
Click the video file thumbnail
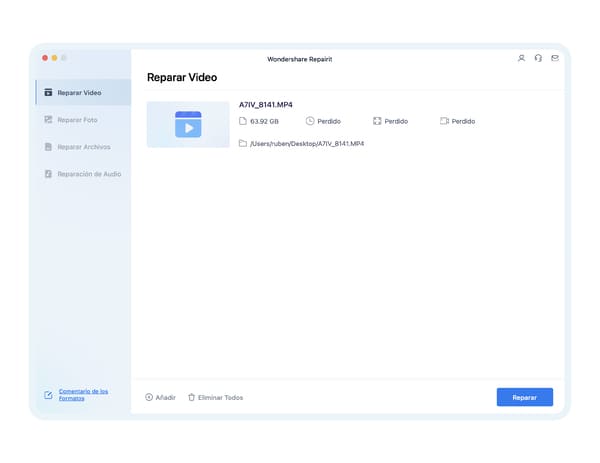[x=188, y=124]
